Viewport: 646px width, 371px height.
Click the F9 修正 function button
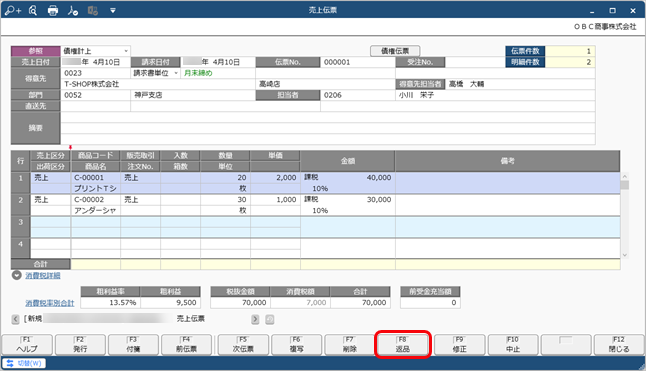point(459,345)
